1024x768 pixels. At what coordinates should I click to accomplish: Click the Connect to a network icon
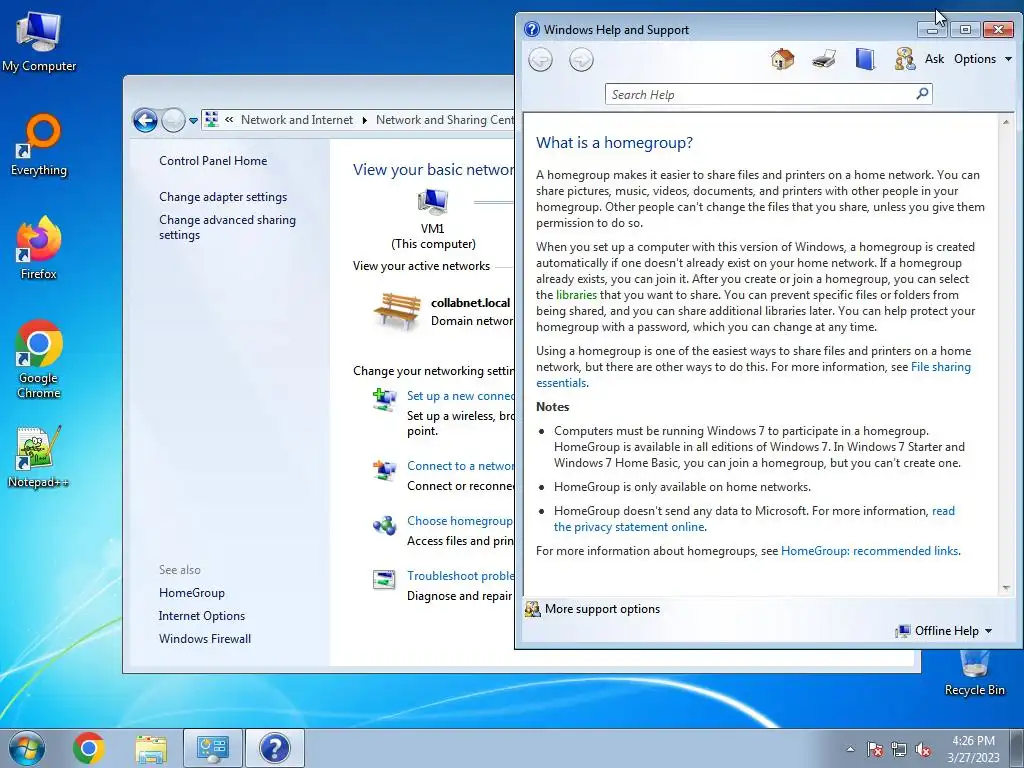click(x=384, y=470)
